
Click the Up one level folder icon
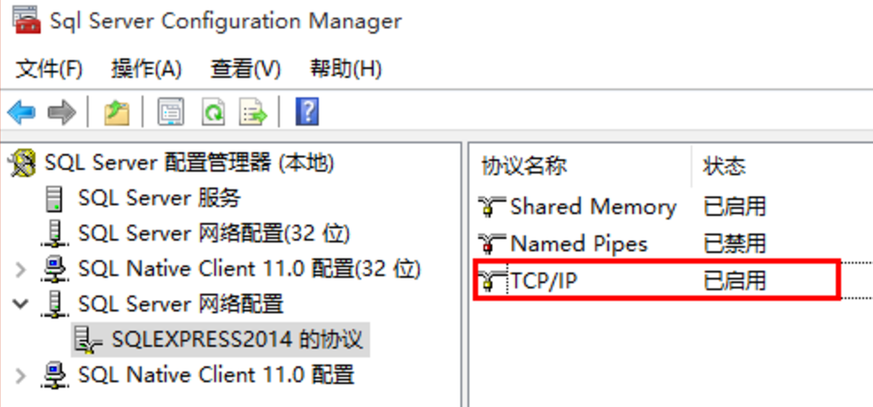coord(116,113)
